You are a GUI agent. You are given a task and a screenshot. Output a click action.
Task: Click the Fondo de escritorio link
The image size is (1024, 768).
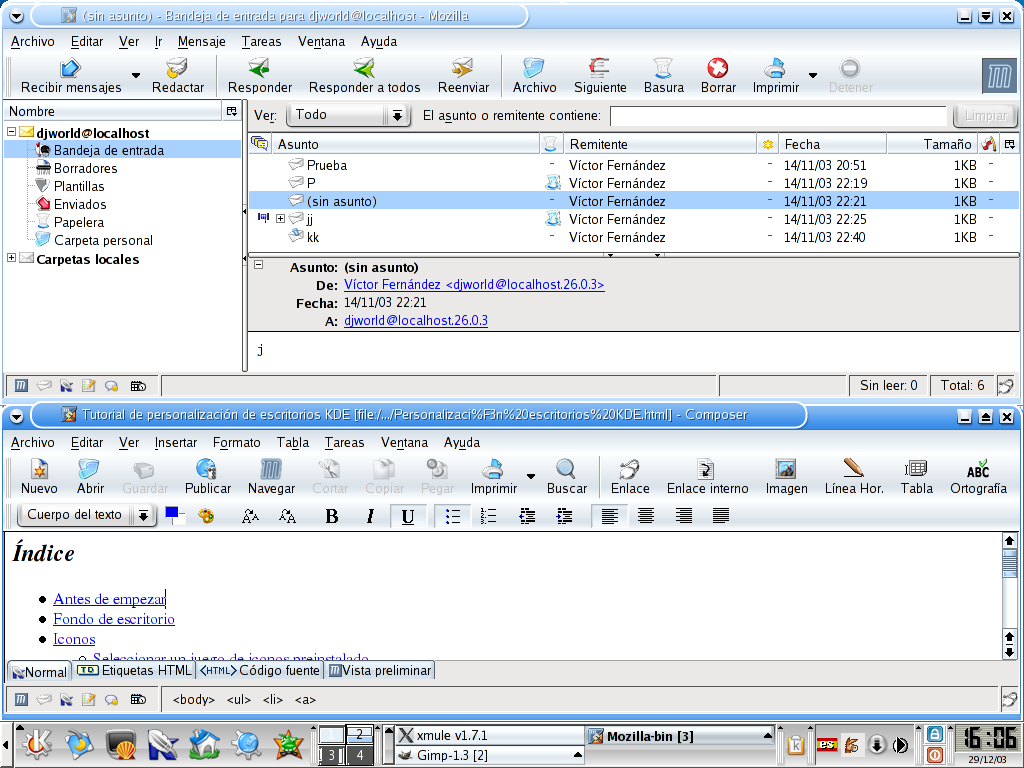click(x=114, y=619)
